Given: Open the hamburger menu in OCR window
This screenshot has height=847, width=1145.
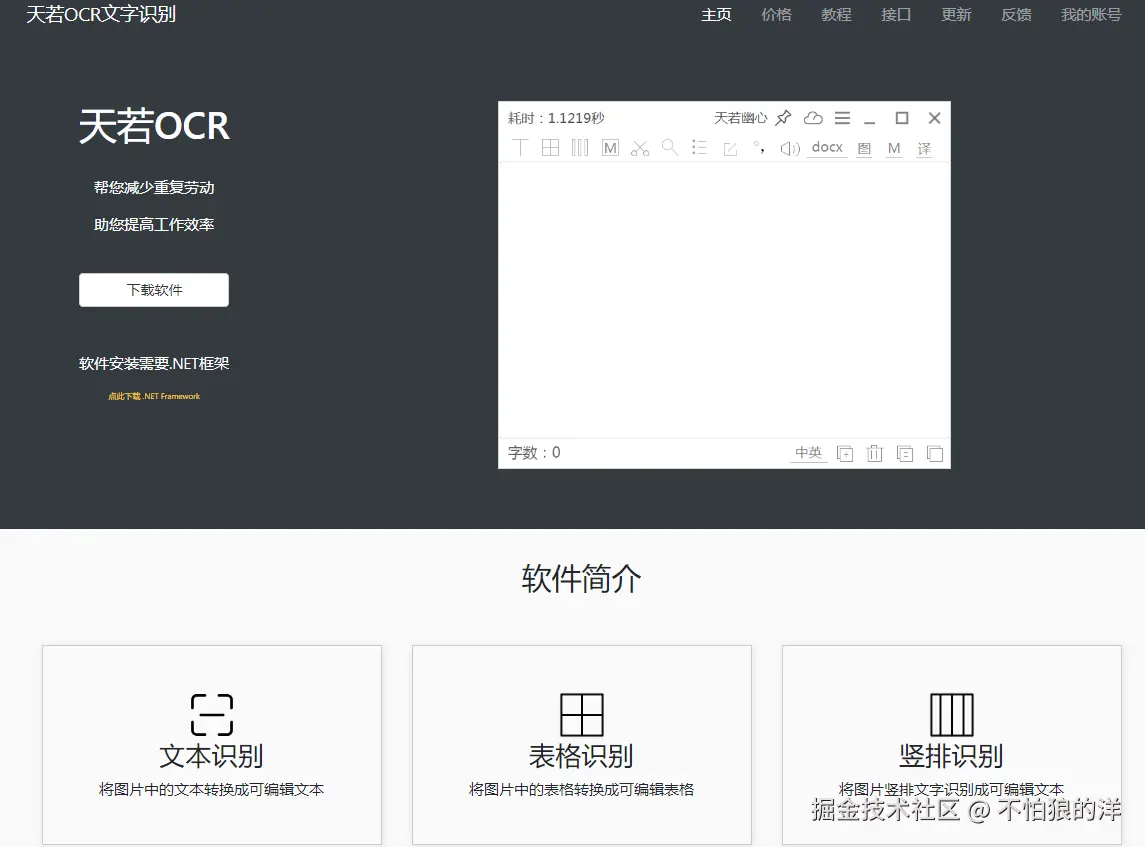Looking at the screenshot, I should (842, 118).
